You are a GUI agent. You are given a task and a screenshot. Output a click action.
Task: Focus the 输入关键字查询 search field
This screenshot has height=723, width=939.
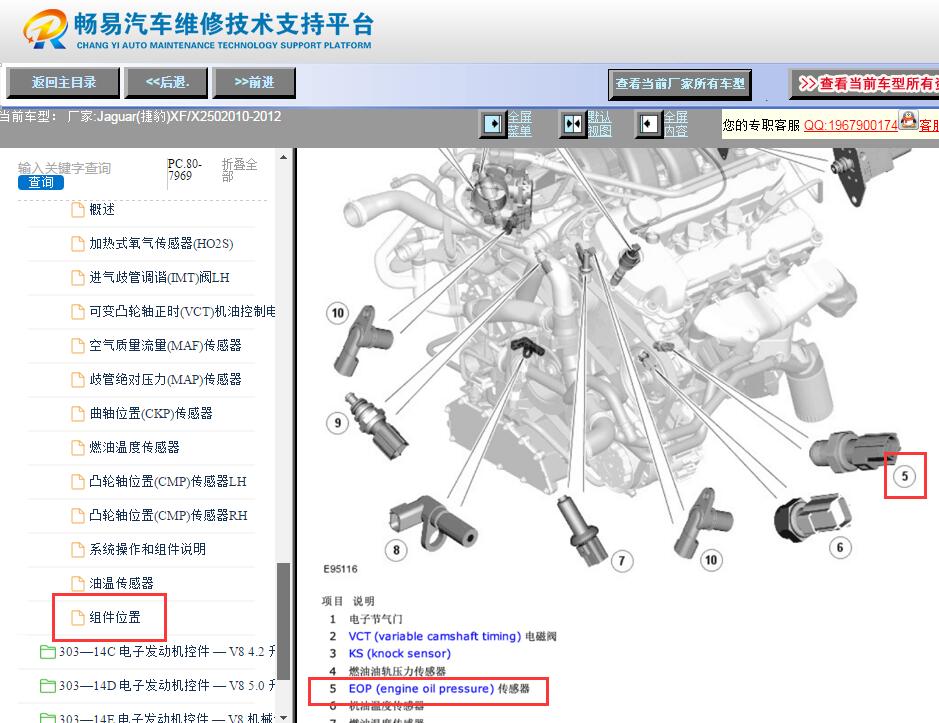(x=65, y=168)
